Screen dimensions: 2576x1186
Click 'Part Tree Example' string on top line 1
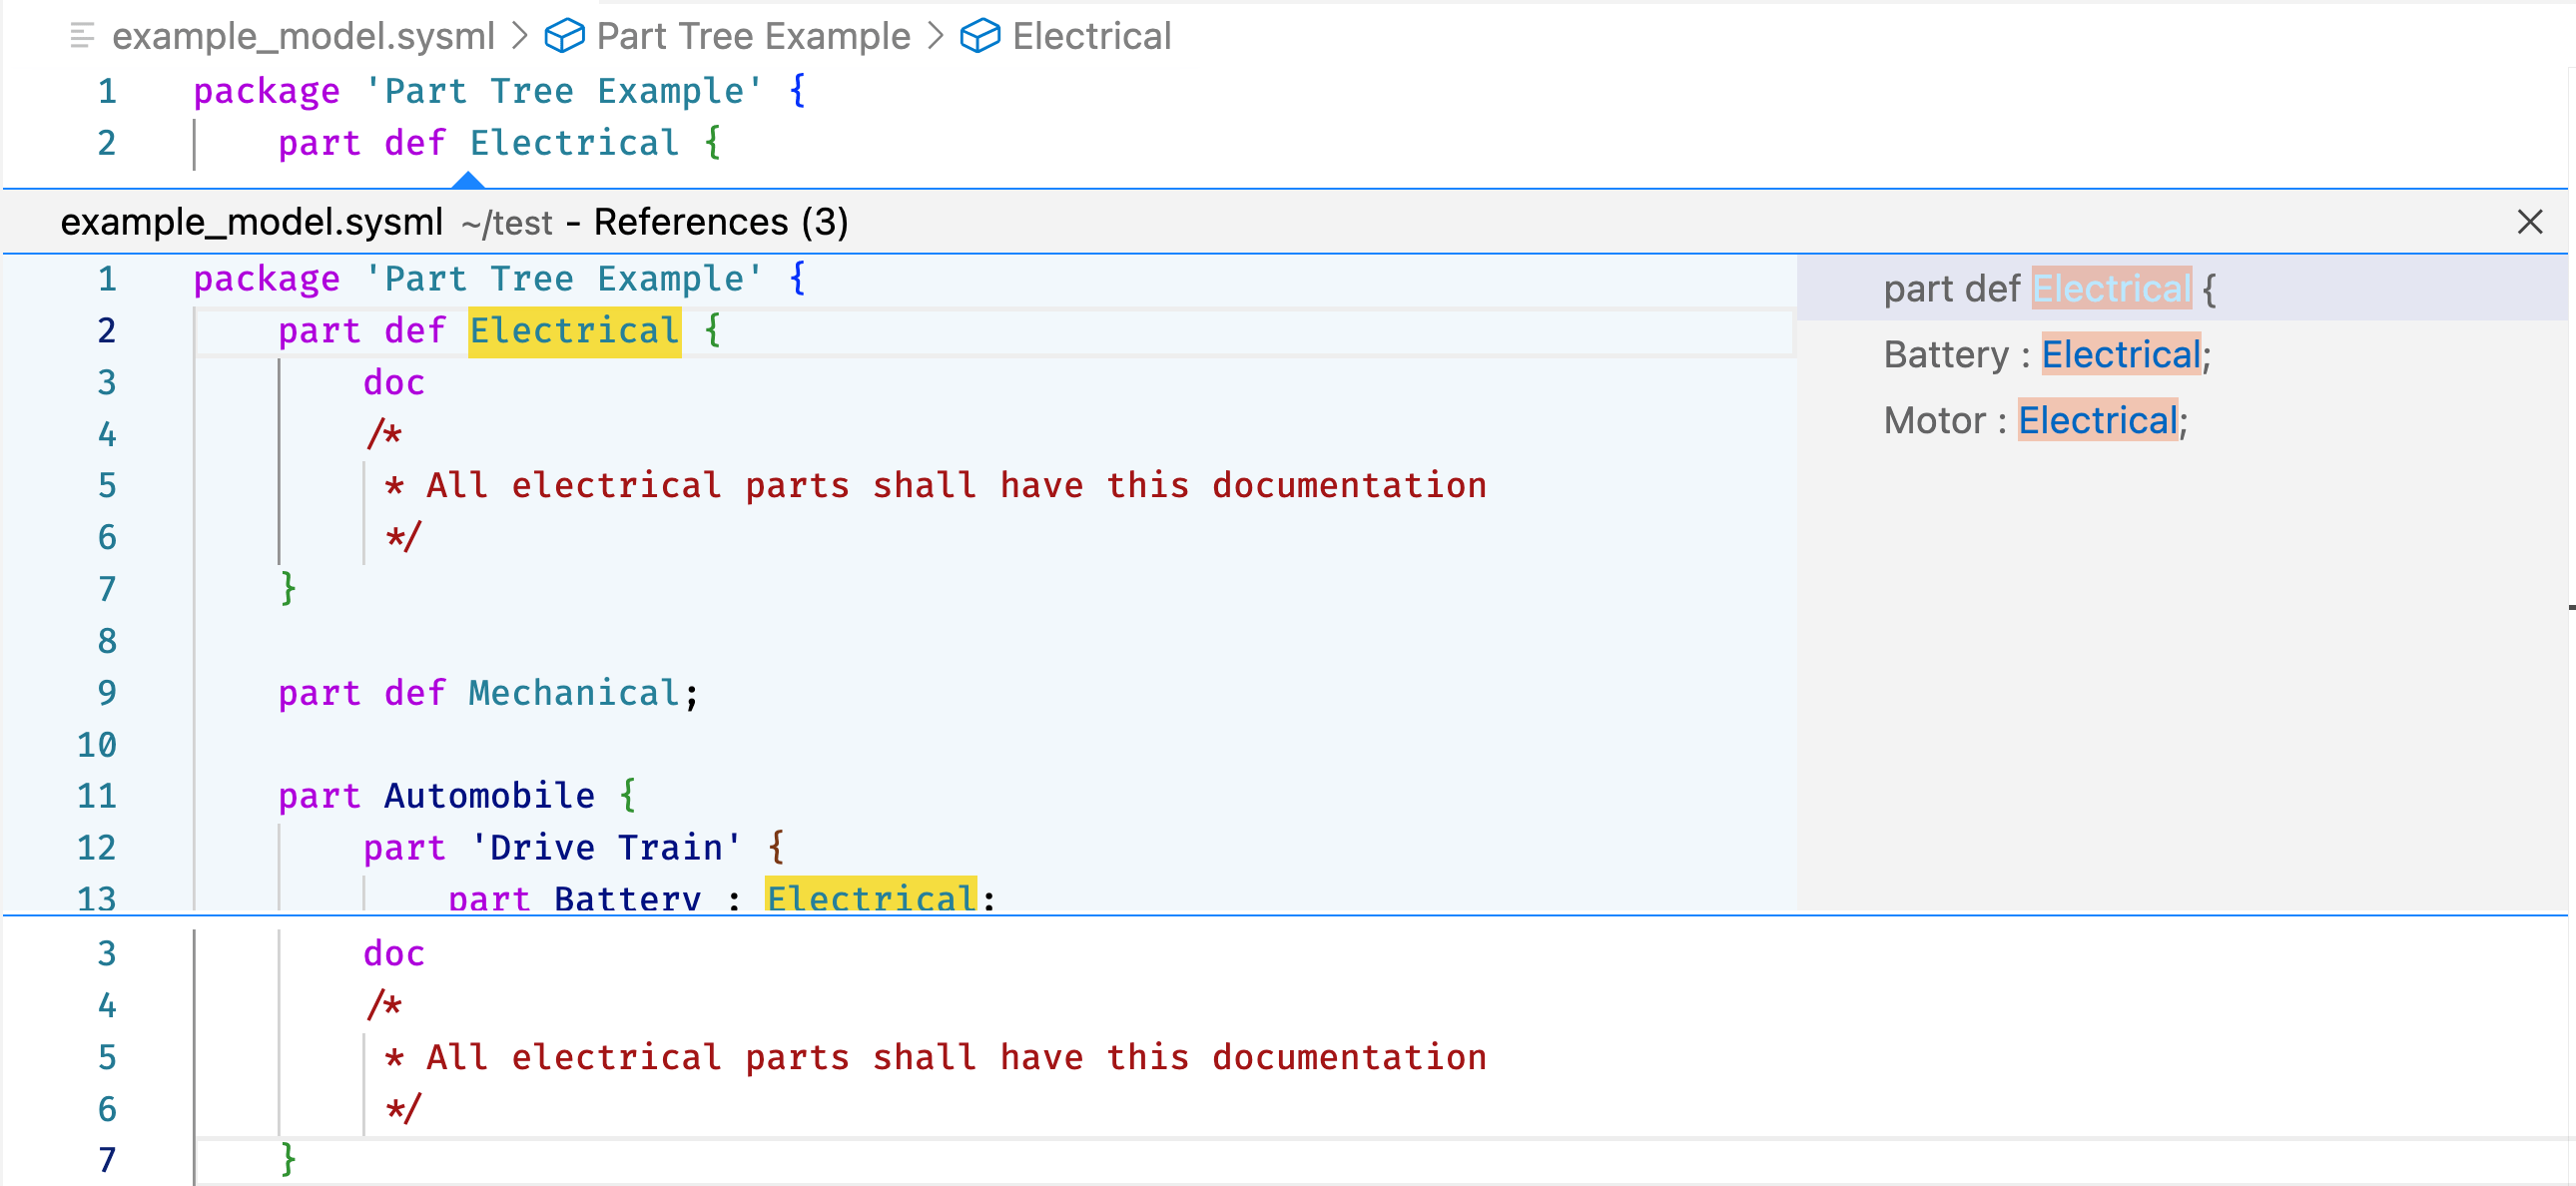(x=564, y=91)
